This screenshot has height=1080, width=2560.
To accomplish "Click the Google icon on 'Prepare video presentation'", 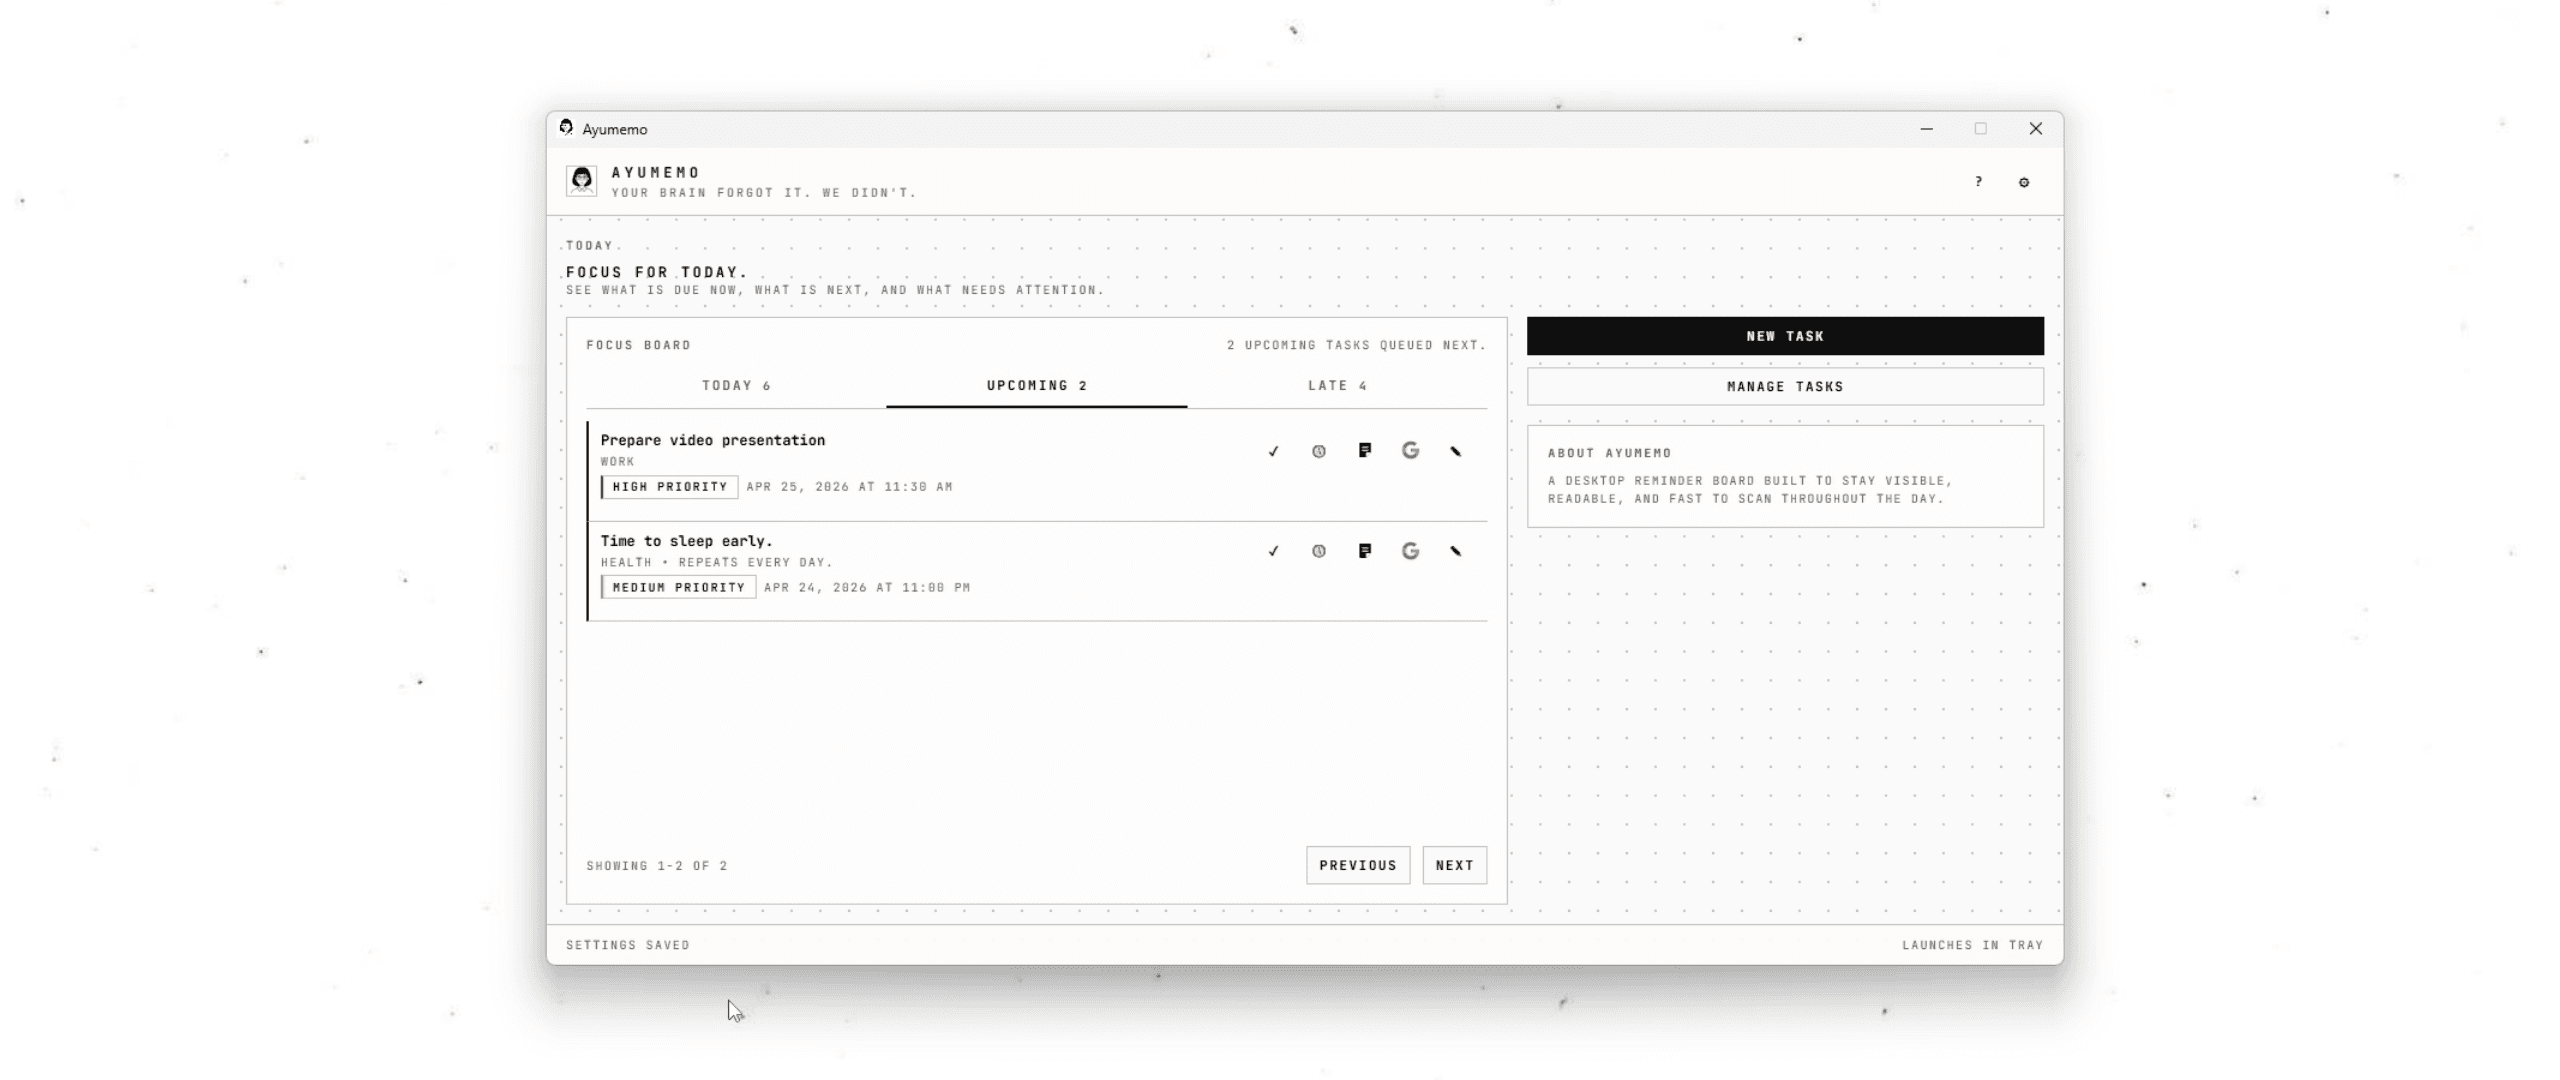I will click(x=1410, y=451).
